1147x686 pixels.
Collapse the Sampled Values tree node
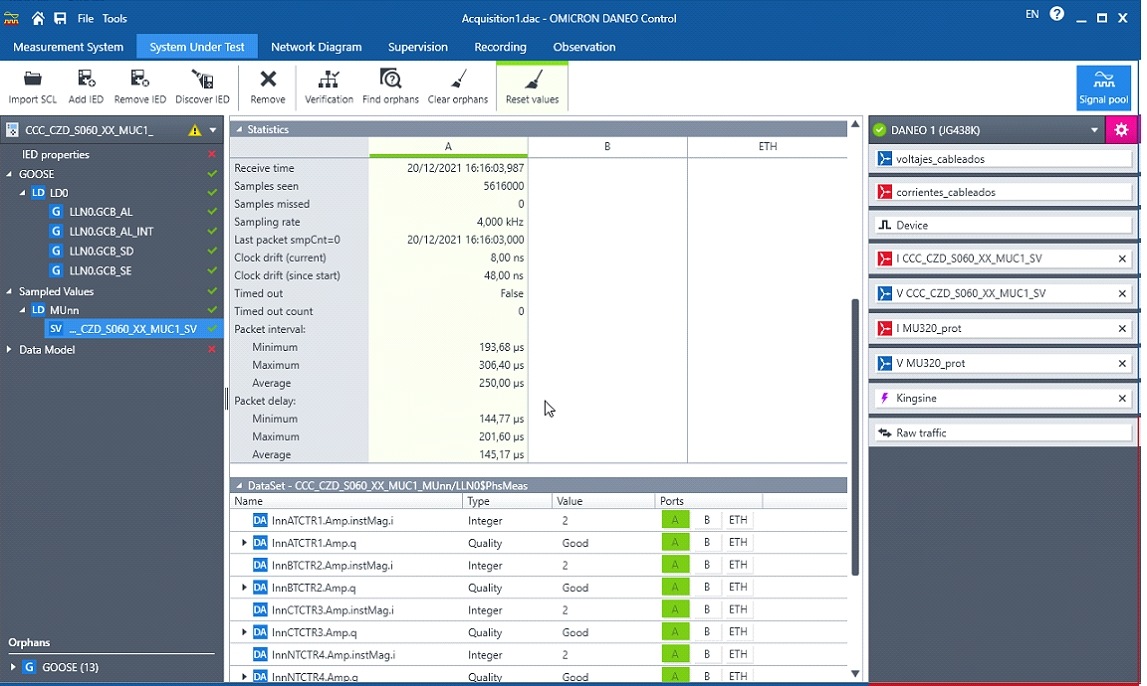10,291
